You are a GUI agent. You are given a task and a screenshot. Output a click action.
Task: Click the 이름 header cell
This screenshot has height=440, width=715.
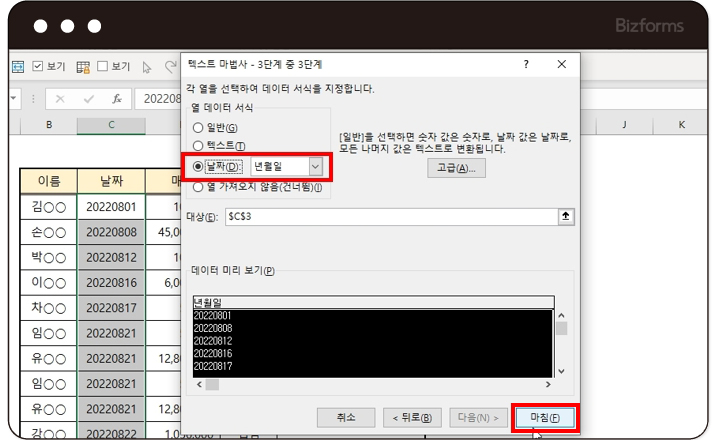(49, 181)
